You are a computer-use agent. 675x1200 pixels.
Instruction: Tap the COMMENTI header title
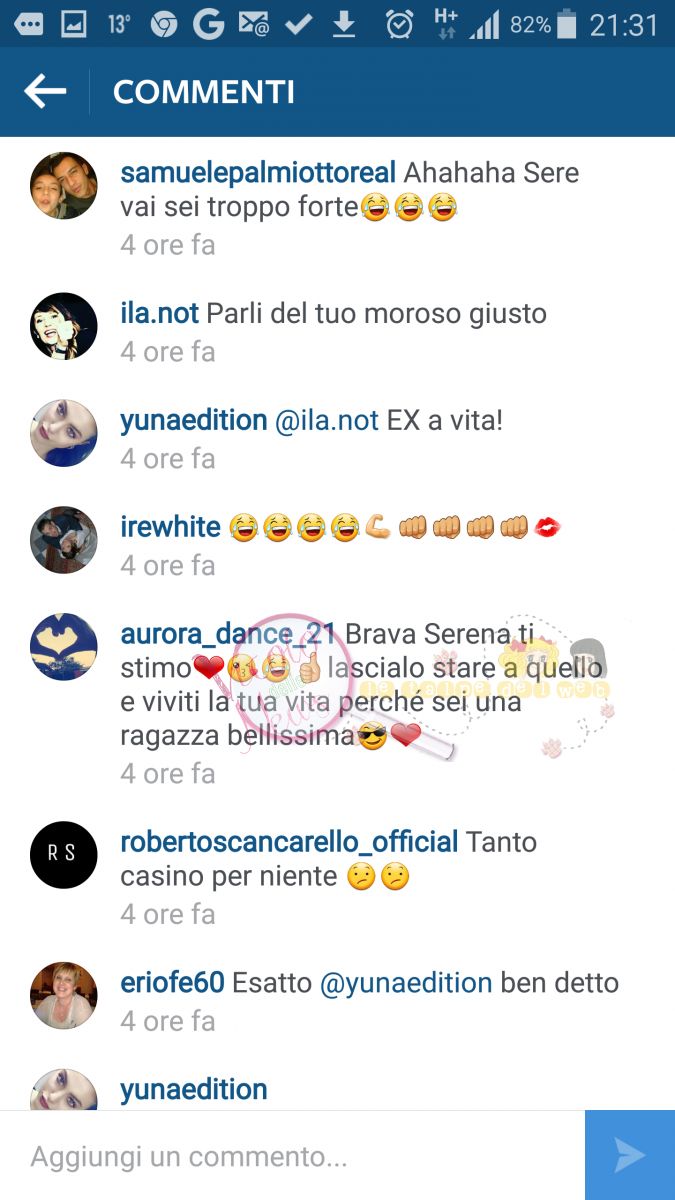204,92
